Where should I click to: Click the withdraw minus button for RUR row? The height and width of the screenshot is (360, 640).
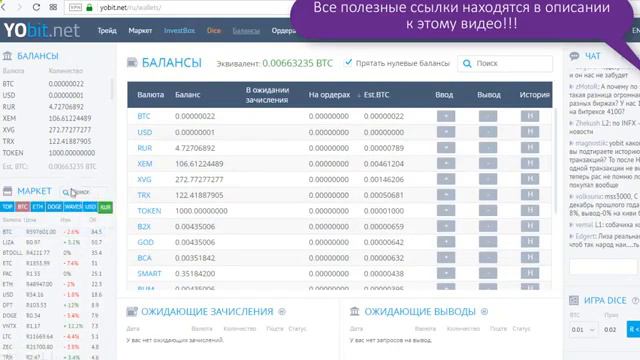pyautogui.click(x=488, y=148)
